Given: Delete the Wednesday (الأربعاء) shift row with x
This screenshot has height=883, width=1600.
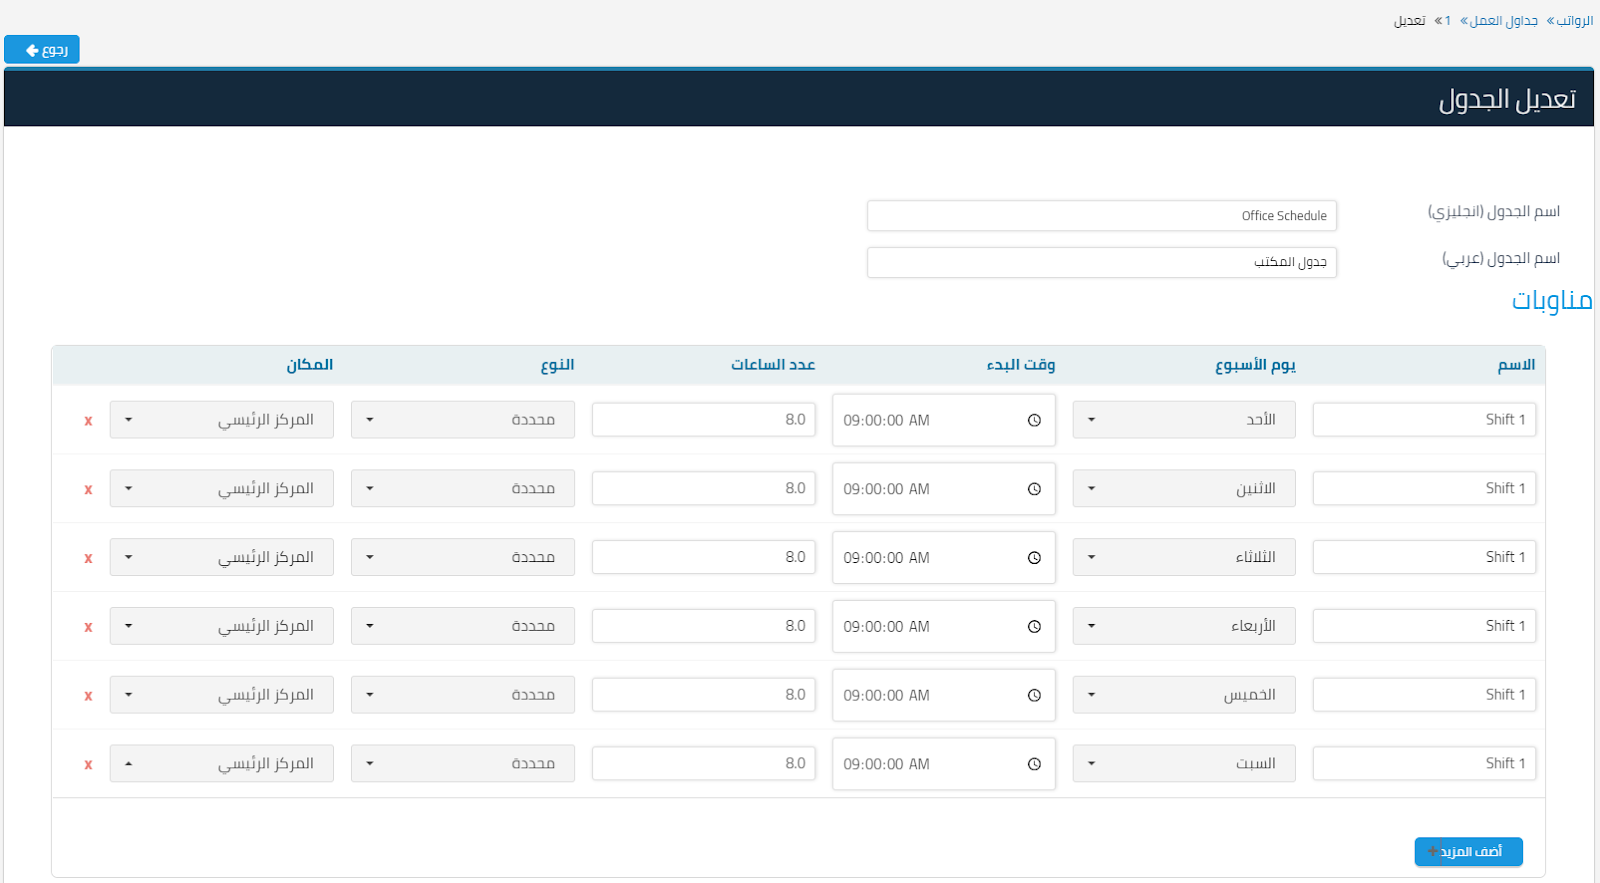Looking at the screenshot, I should coord(88,627).
